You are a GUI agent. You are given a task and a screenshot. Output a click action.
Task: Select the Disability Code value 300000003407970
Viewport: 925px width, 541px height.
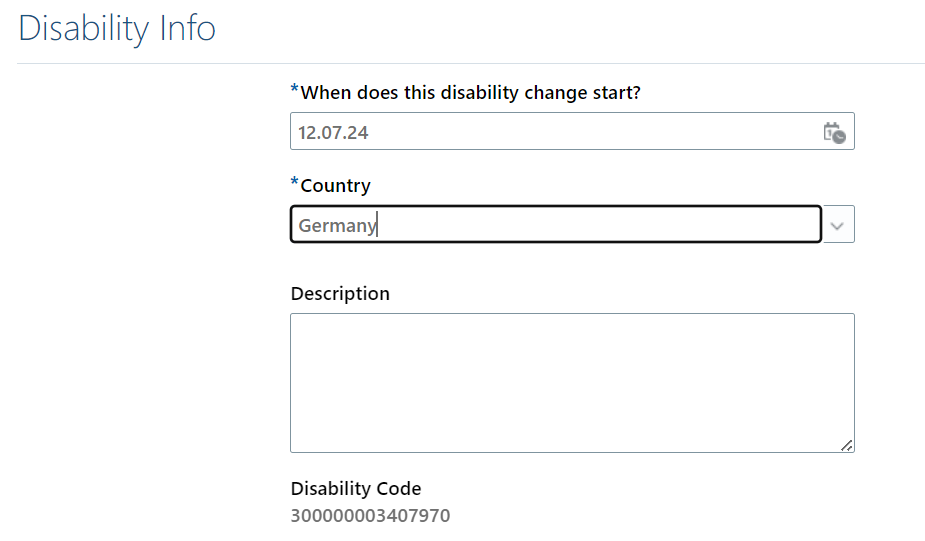tap(370, 516)
